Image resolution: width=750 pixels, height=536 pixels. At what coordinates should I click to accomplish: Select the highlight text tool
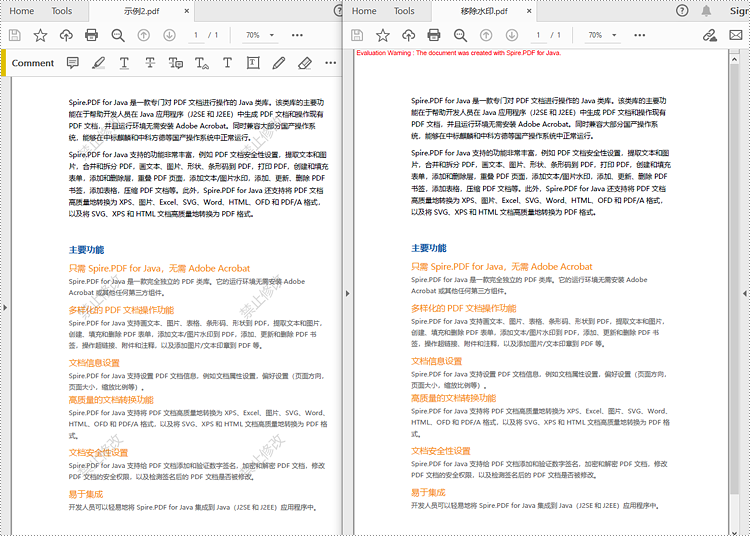click(x=99, y=63)
